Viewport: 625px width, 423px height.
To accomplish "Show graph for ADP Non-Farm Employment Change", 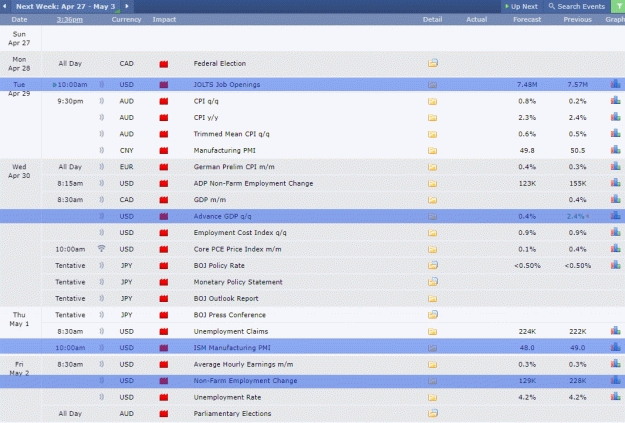I will click(615, 183).
